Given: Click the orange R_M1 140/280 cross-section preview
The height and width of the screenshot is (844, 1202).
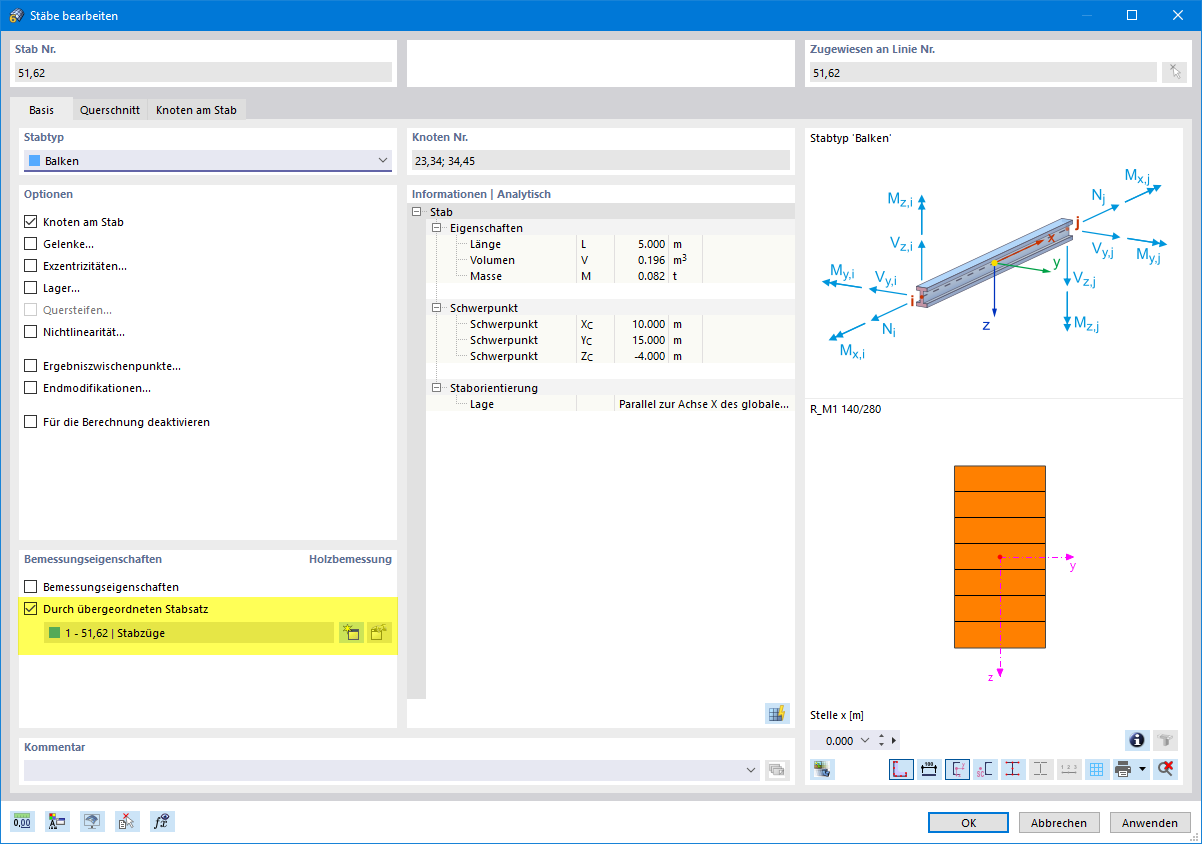Looking at the screenshot, I should [1000, 557].
